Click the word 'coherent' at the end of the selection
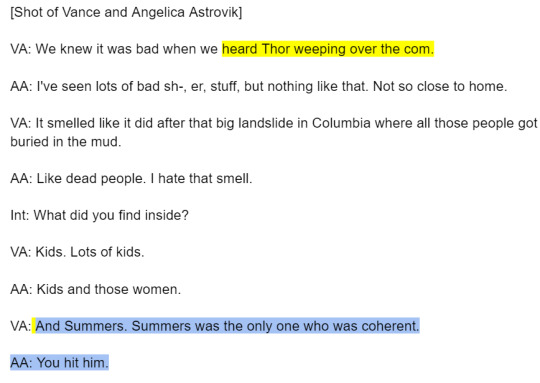Viewport: 540px width, 383px height. tap(390, 326)
